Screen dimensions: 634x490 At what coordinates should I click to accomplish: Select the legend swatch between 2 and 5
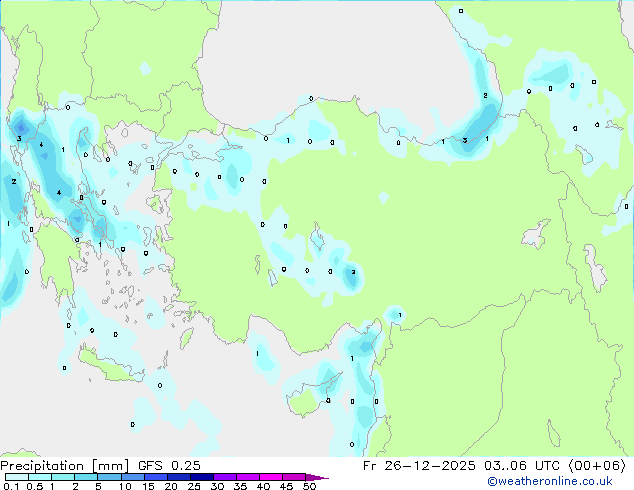tap(86, 477)
